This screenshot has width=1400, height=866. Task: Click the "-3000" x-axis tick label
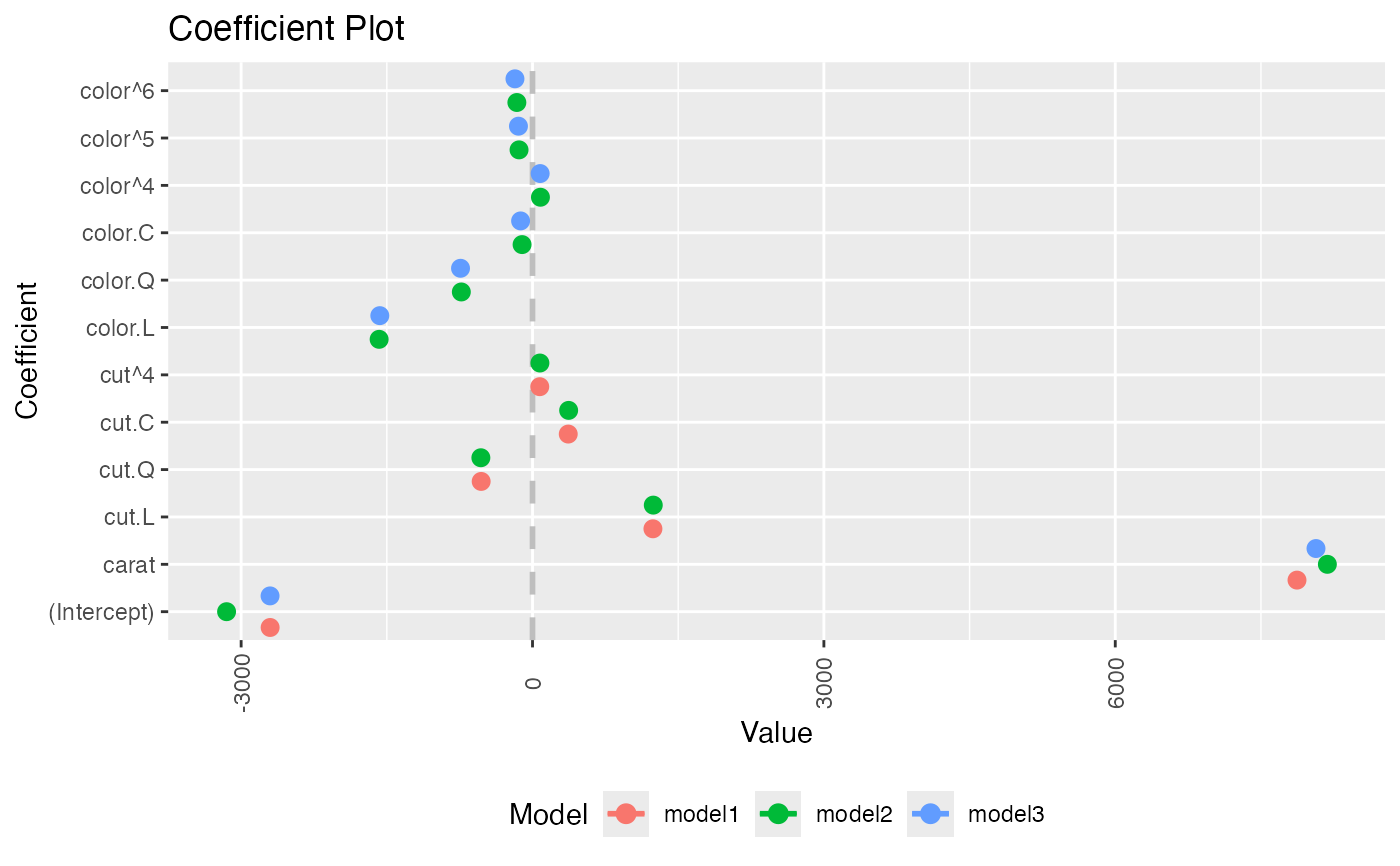tap(242, 686)
